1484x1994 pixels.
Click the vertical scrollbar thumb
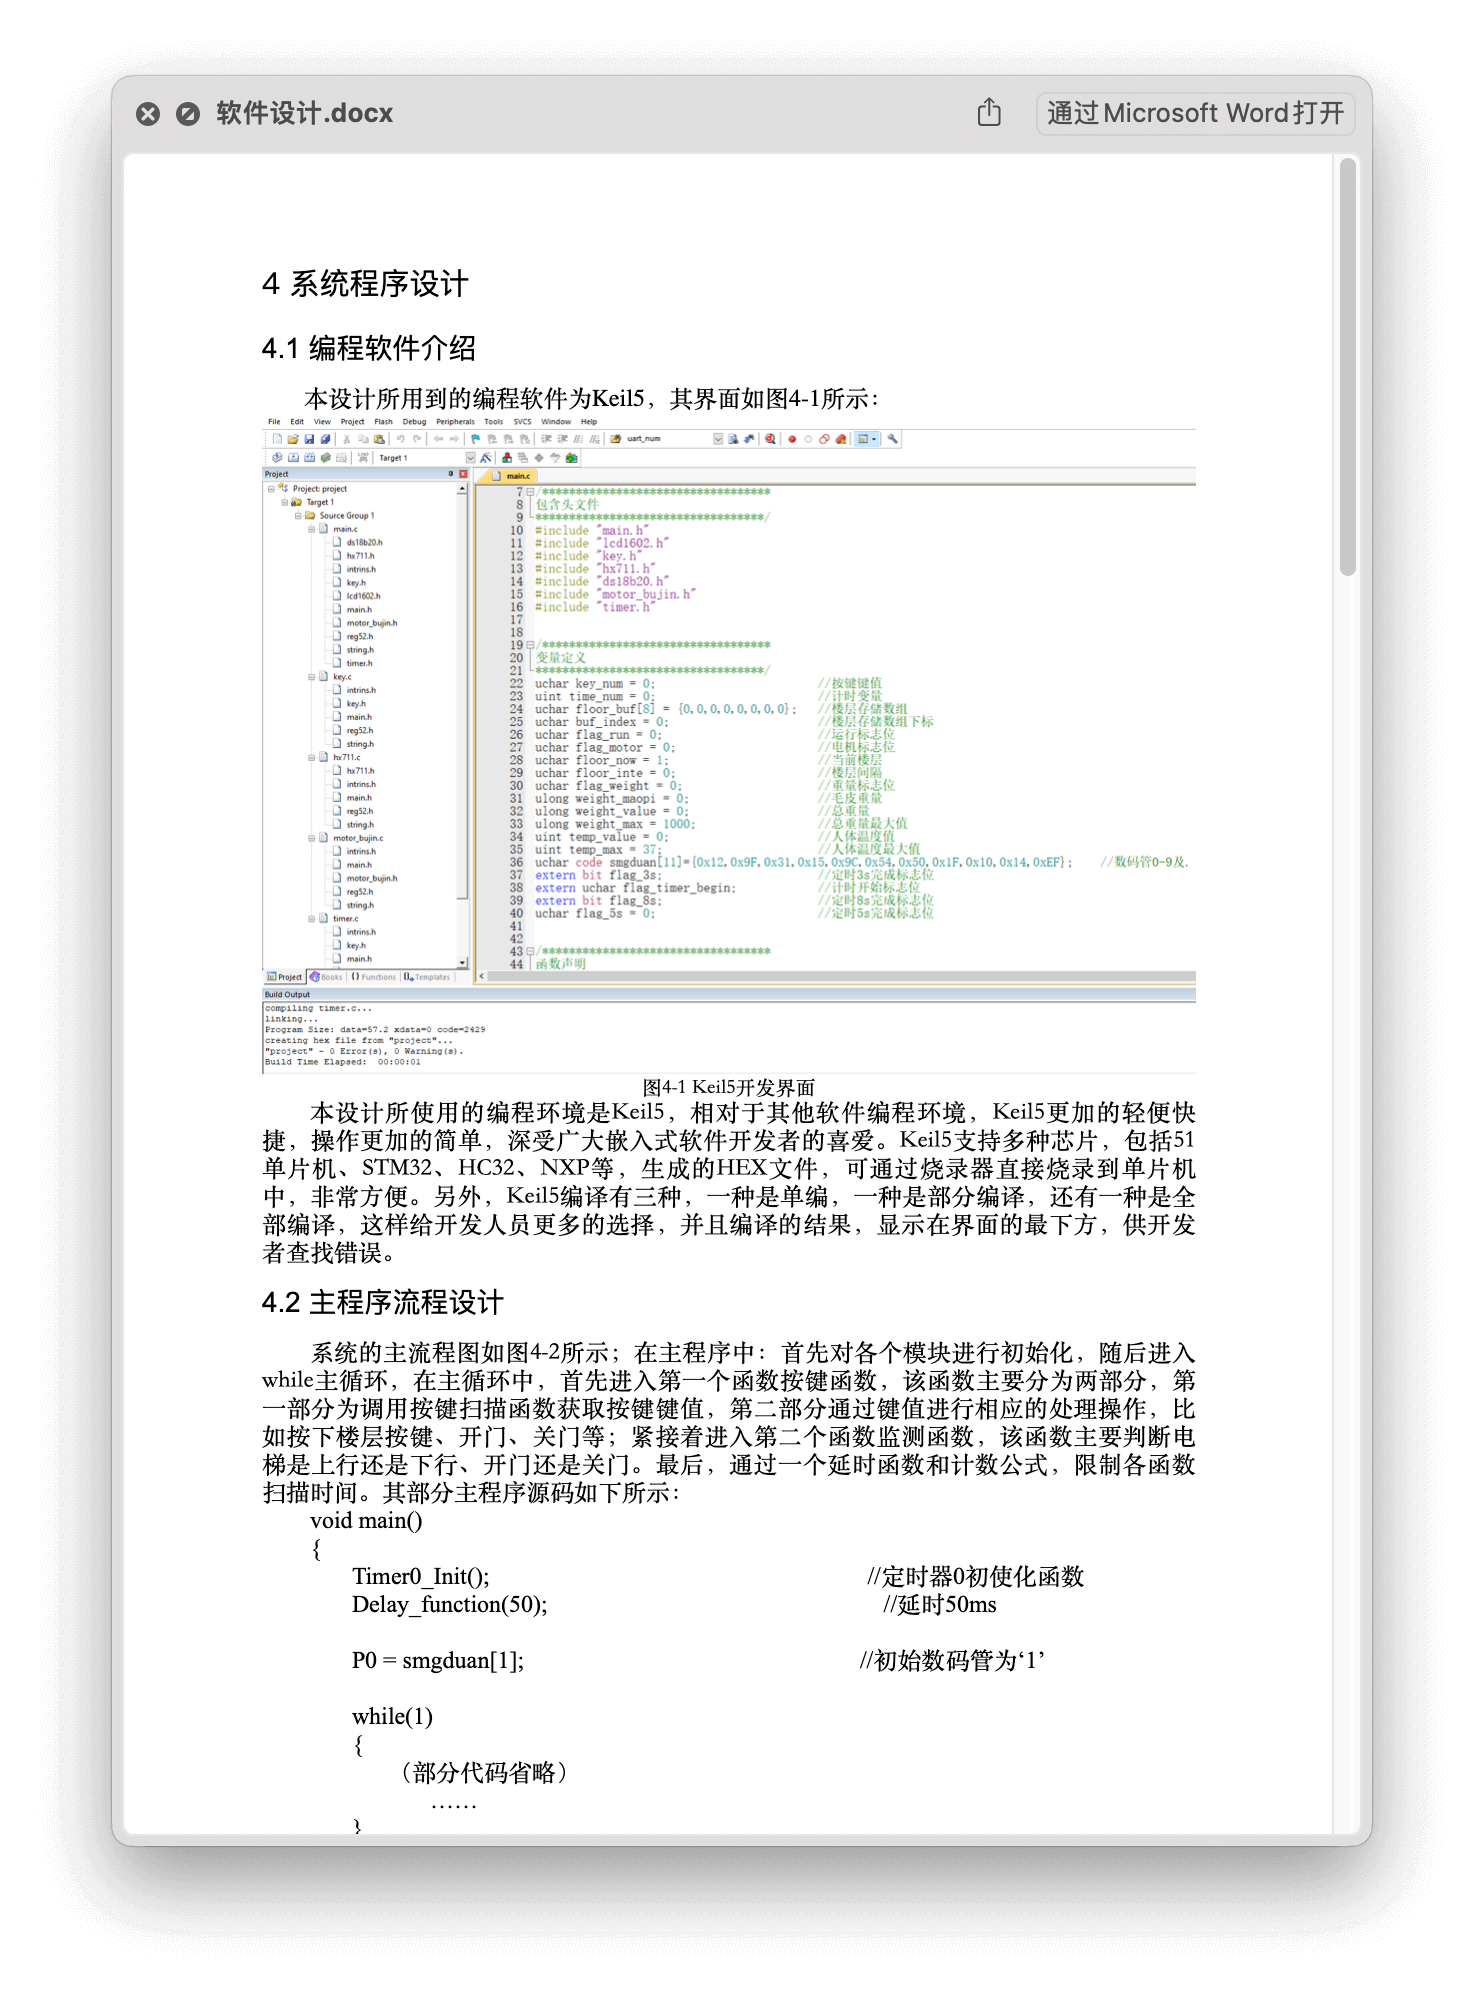coord(1347,367)
